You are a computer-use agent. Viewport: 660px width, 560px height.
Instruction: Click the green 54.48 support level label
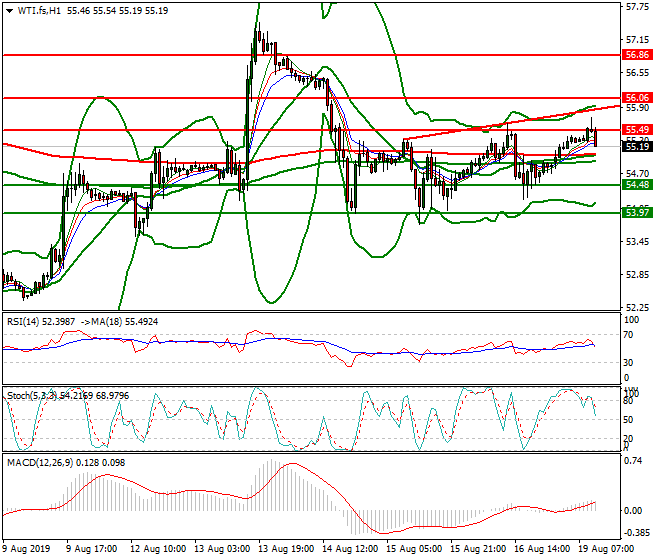637,185
